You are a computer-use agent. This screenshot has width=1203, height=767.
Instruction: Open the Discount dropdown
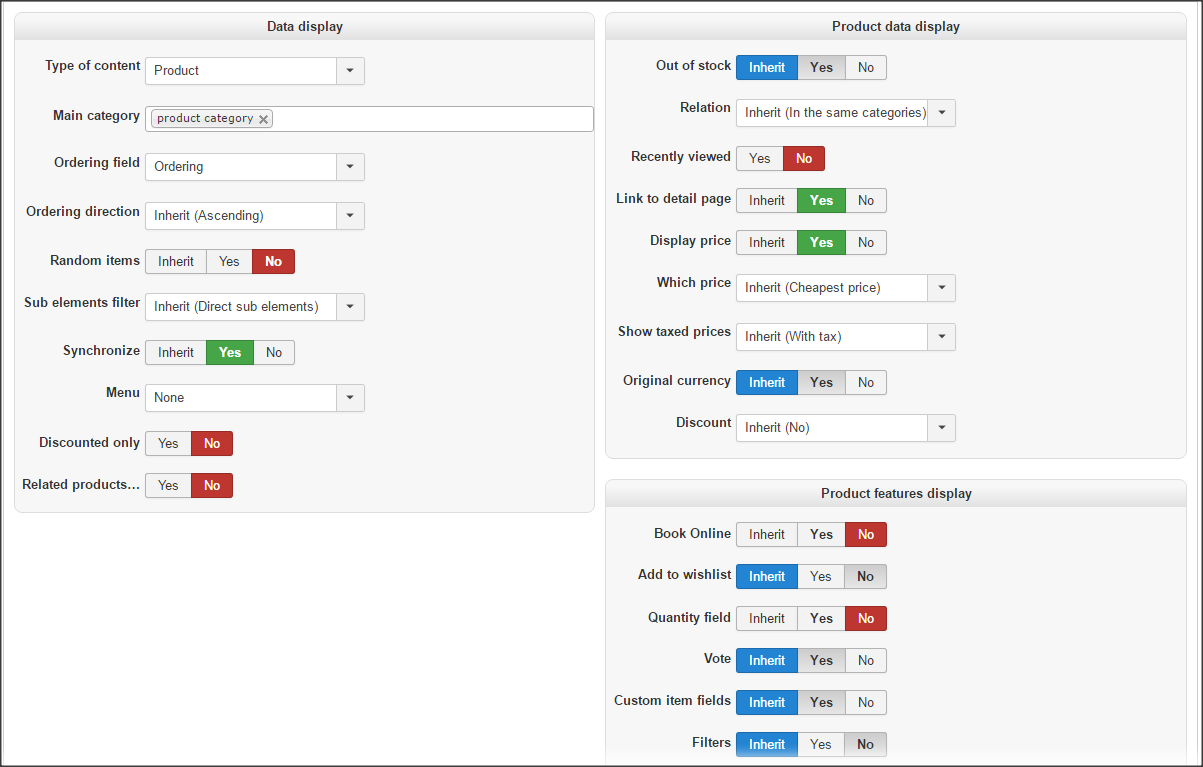click(x=941, y=428)
